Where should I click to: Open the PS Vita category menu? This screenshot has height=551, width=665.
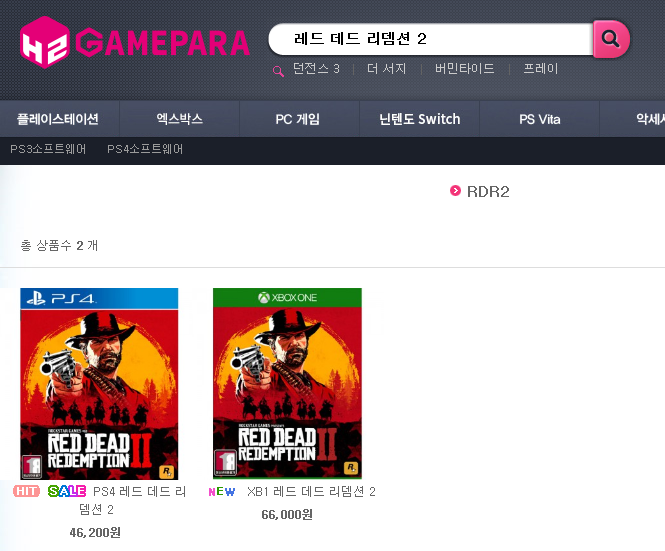539,119
